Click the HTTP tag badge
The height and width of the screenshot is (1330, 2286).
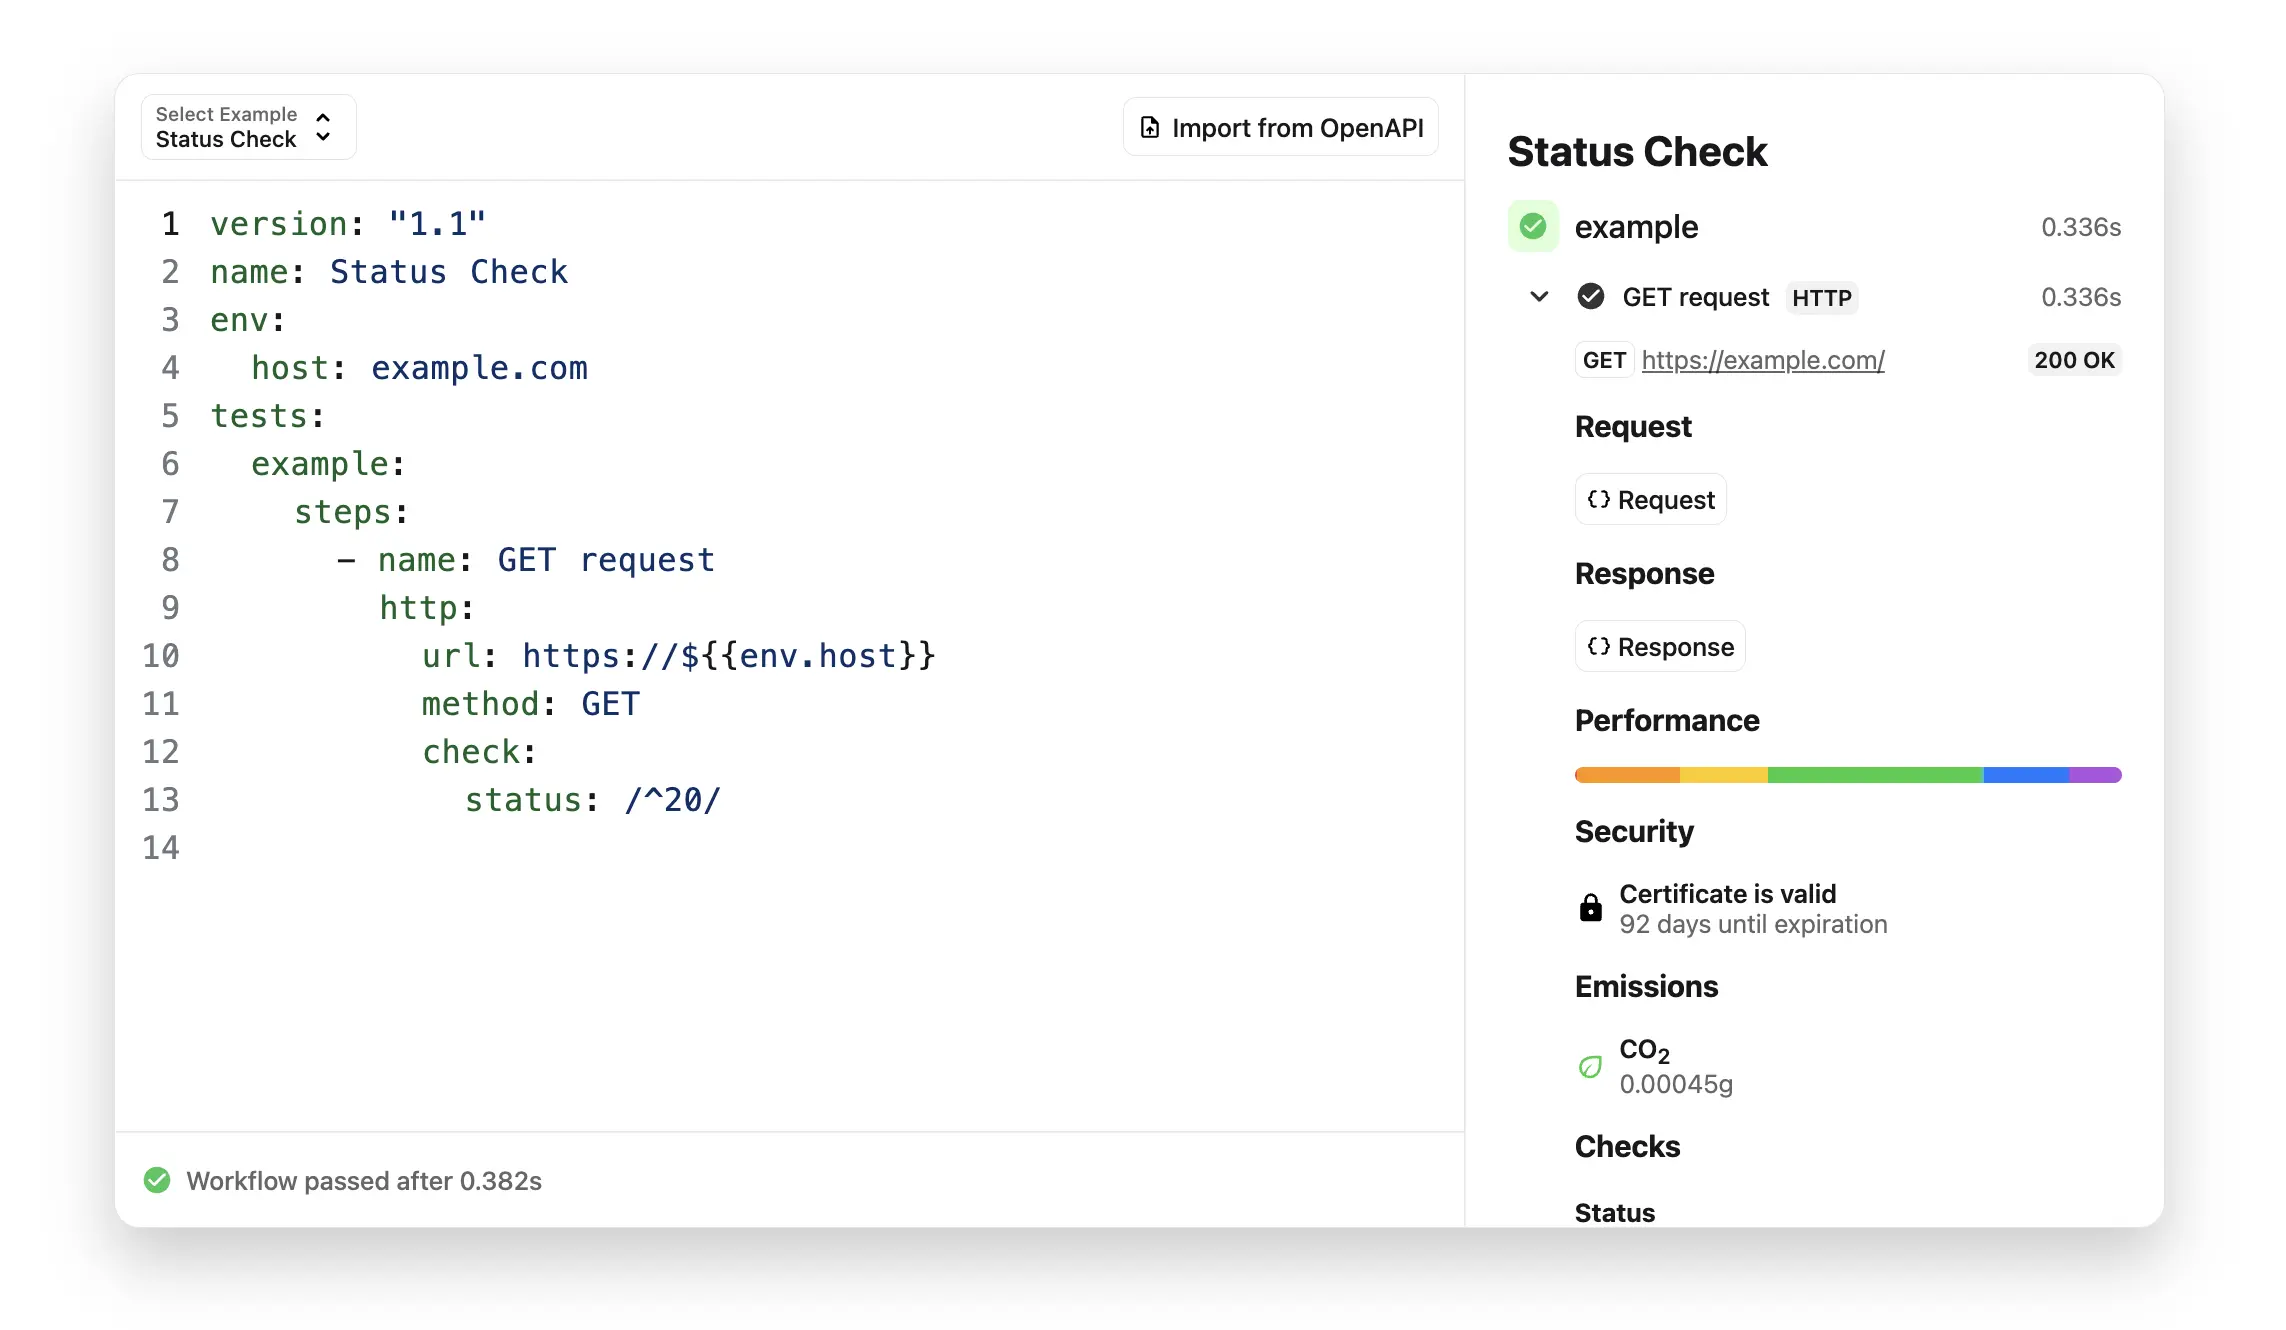coord(1821,298)
